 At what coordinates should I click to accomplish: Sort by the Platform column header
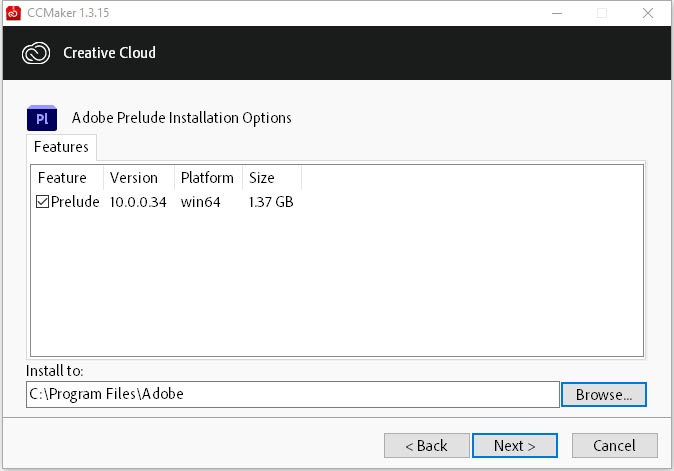pos(208,177)
